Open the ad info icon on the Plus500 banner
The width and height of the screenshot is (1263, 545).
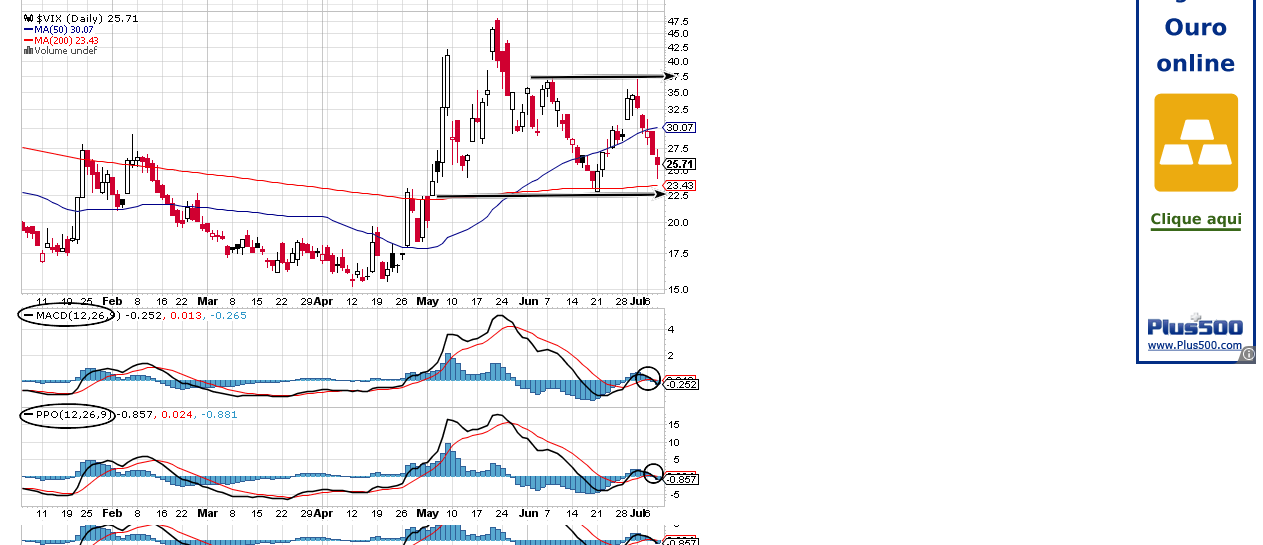coord(1249,354)
